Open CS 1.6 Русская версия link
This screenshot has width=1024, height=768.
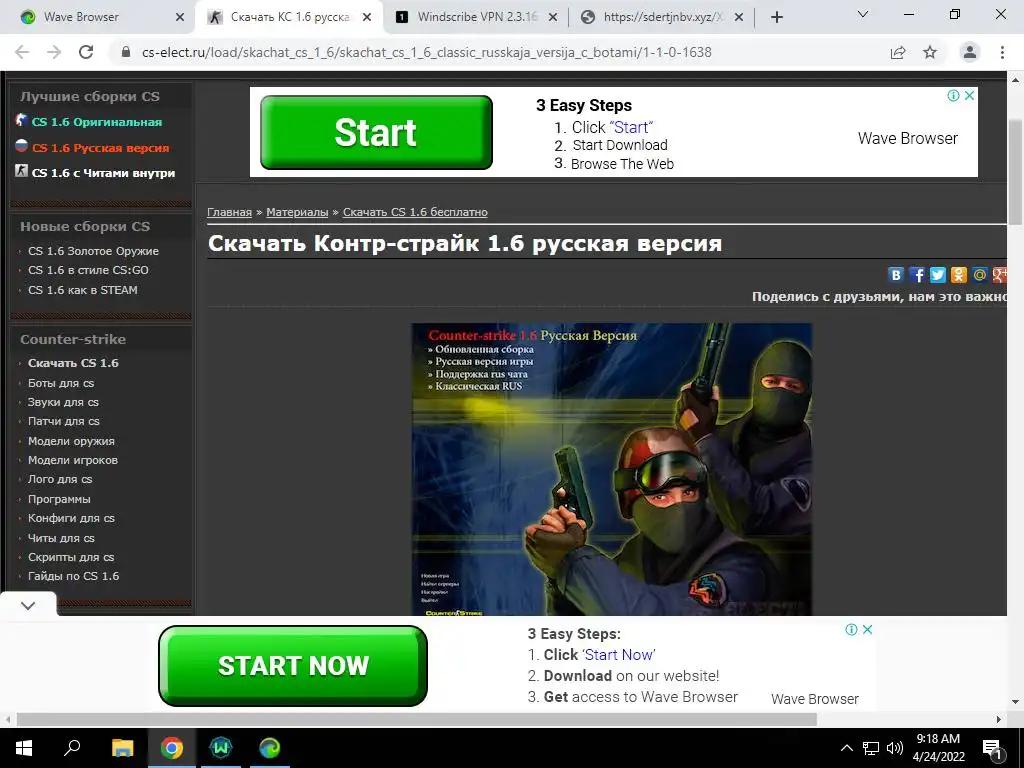101,148
